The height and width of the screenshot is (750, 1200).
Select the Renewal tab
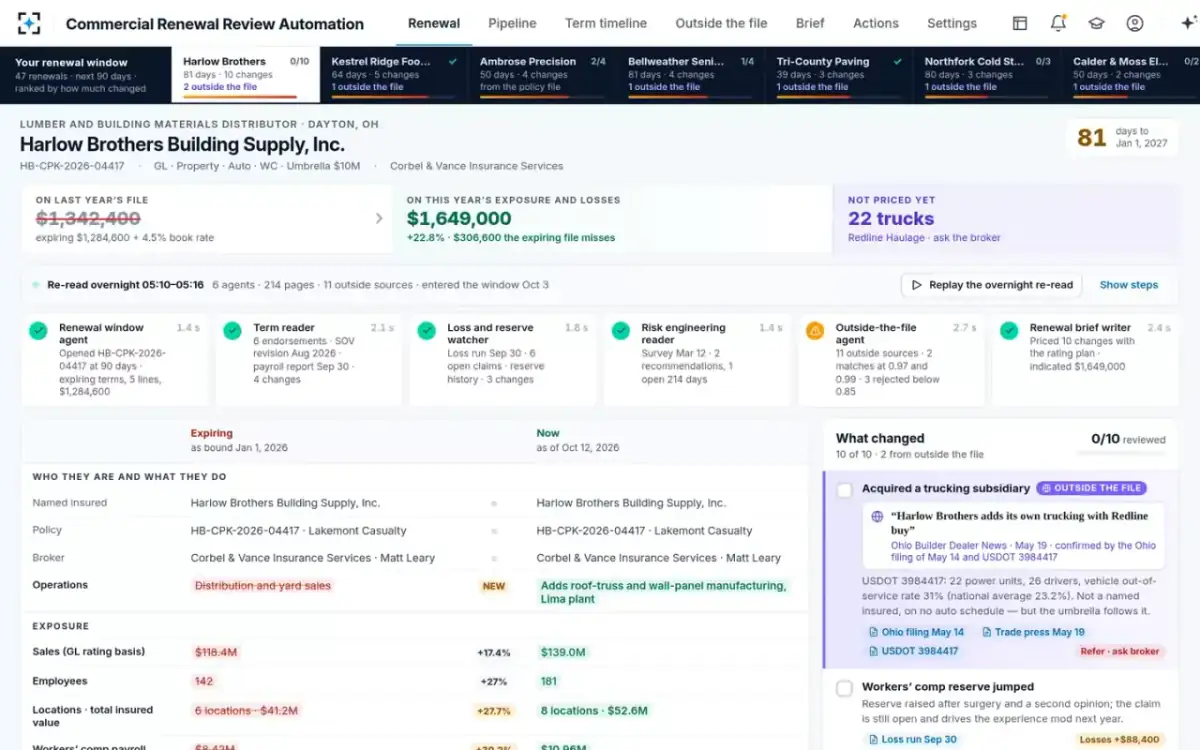click(434, 23)
